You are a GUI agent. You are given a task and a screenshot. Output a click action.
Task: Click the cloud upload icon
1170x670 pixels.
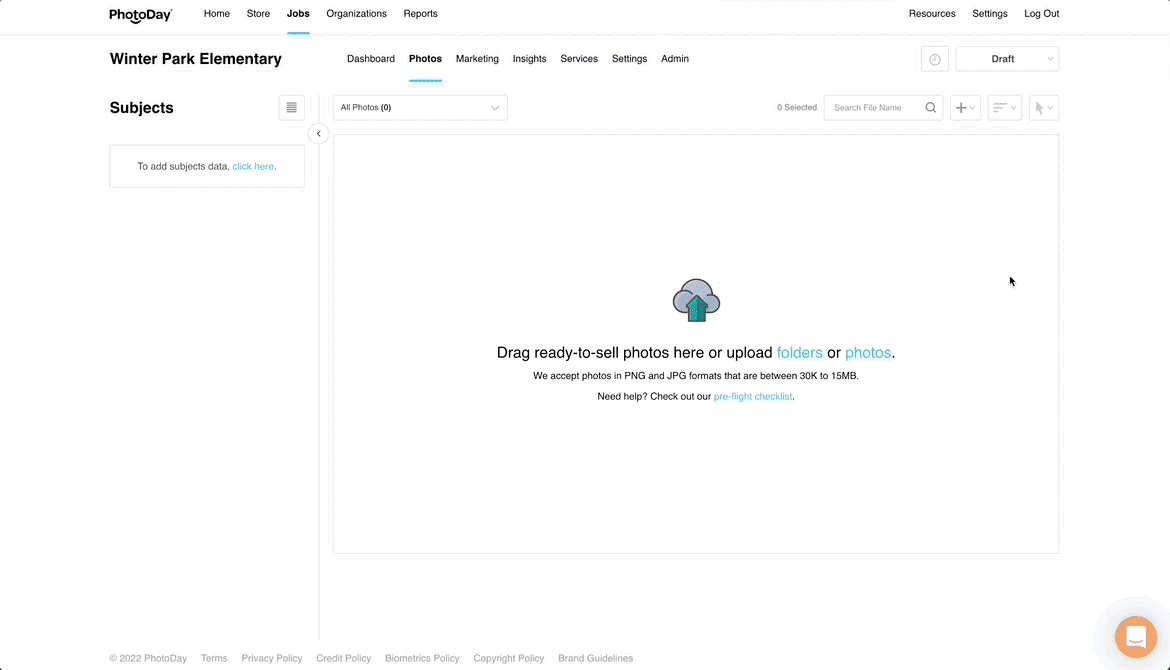(696, 300)
